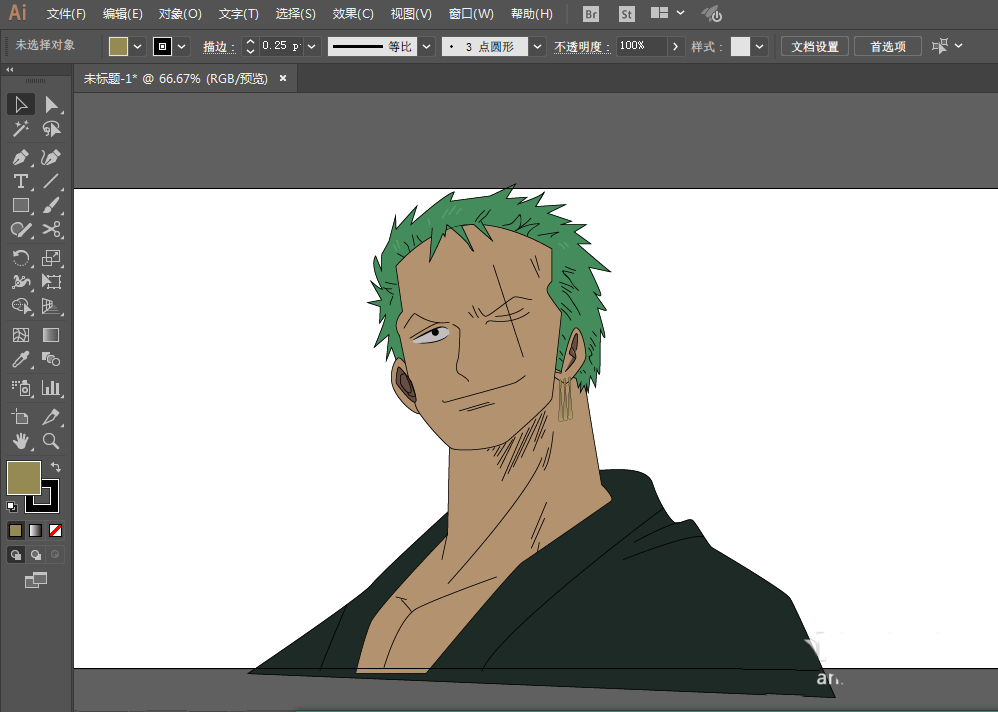This screenshot has height=712, width=998.
Task: Click the 首选项 button
Action: [888, 46]
